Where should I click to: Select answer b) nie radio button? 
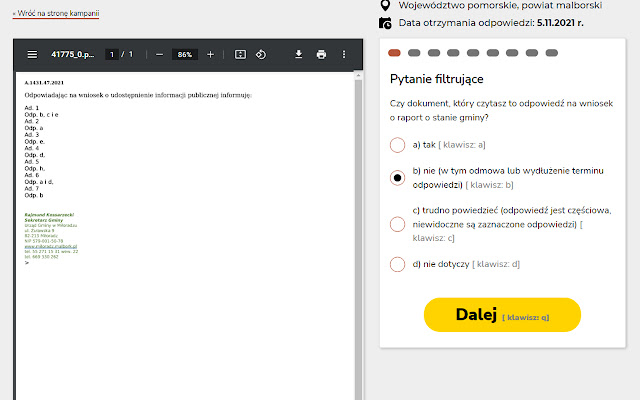pyautogui.click(x=397, y=178)
